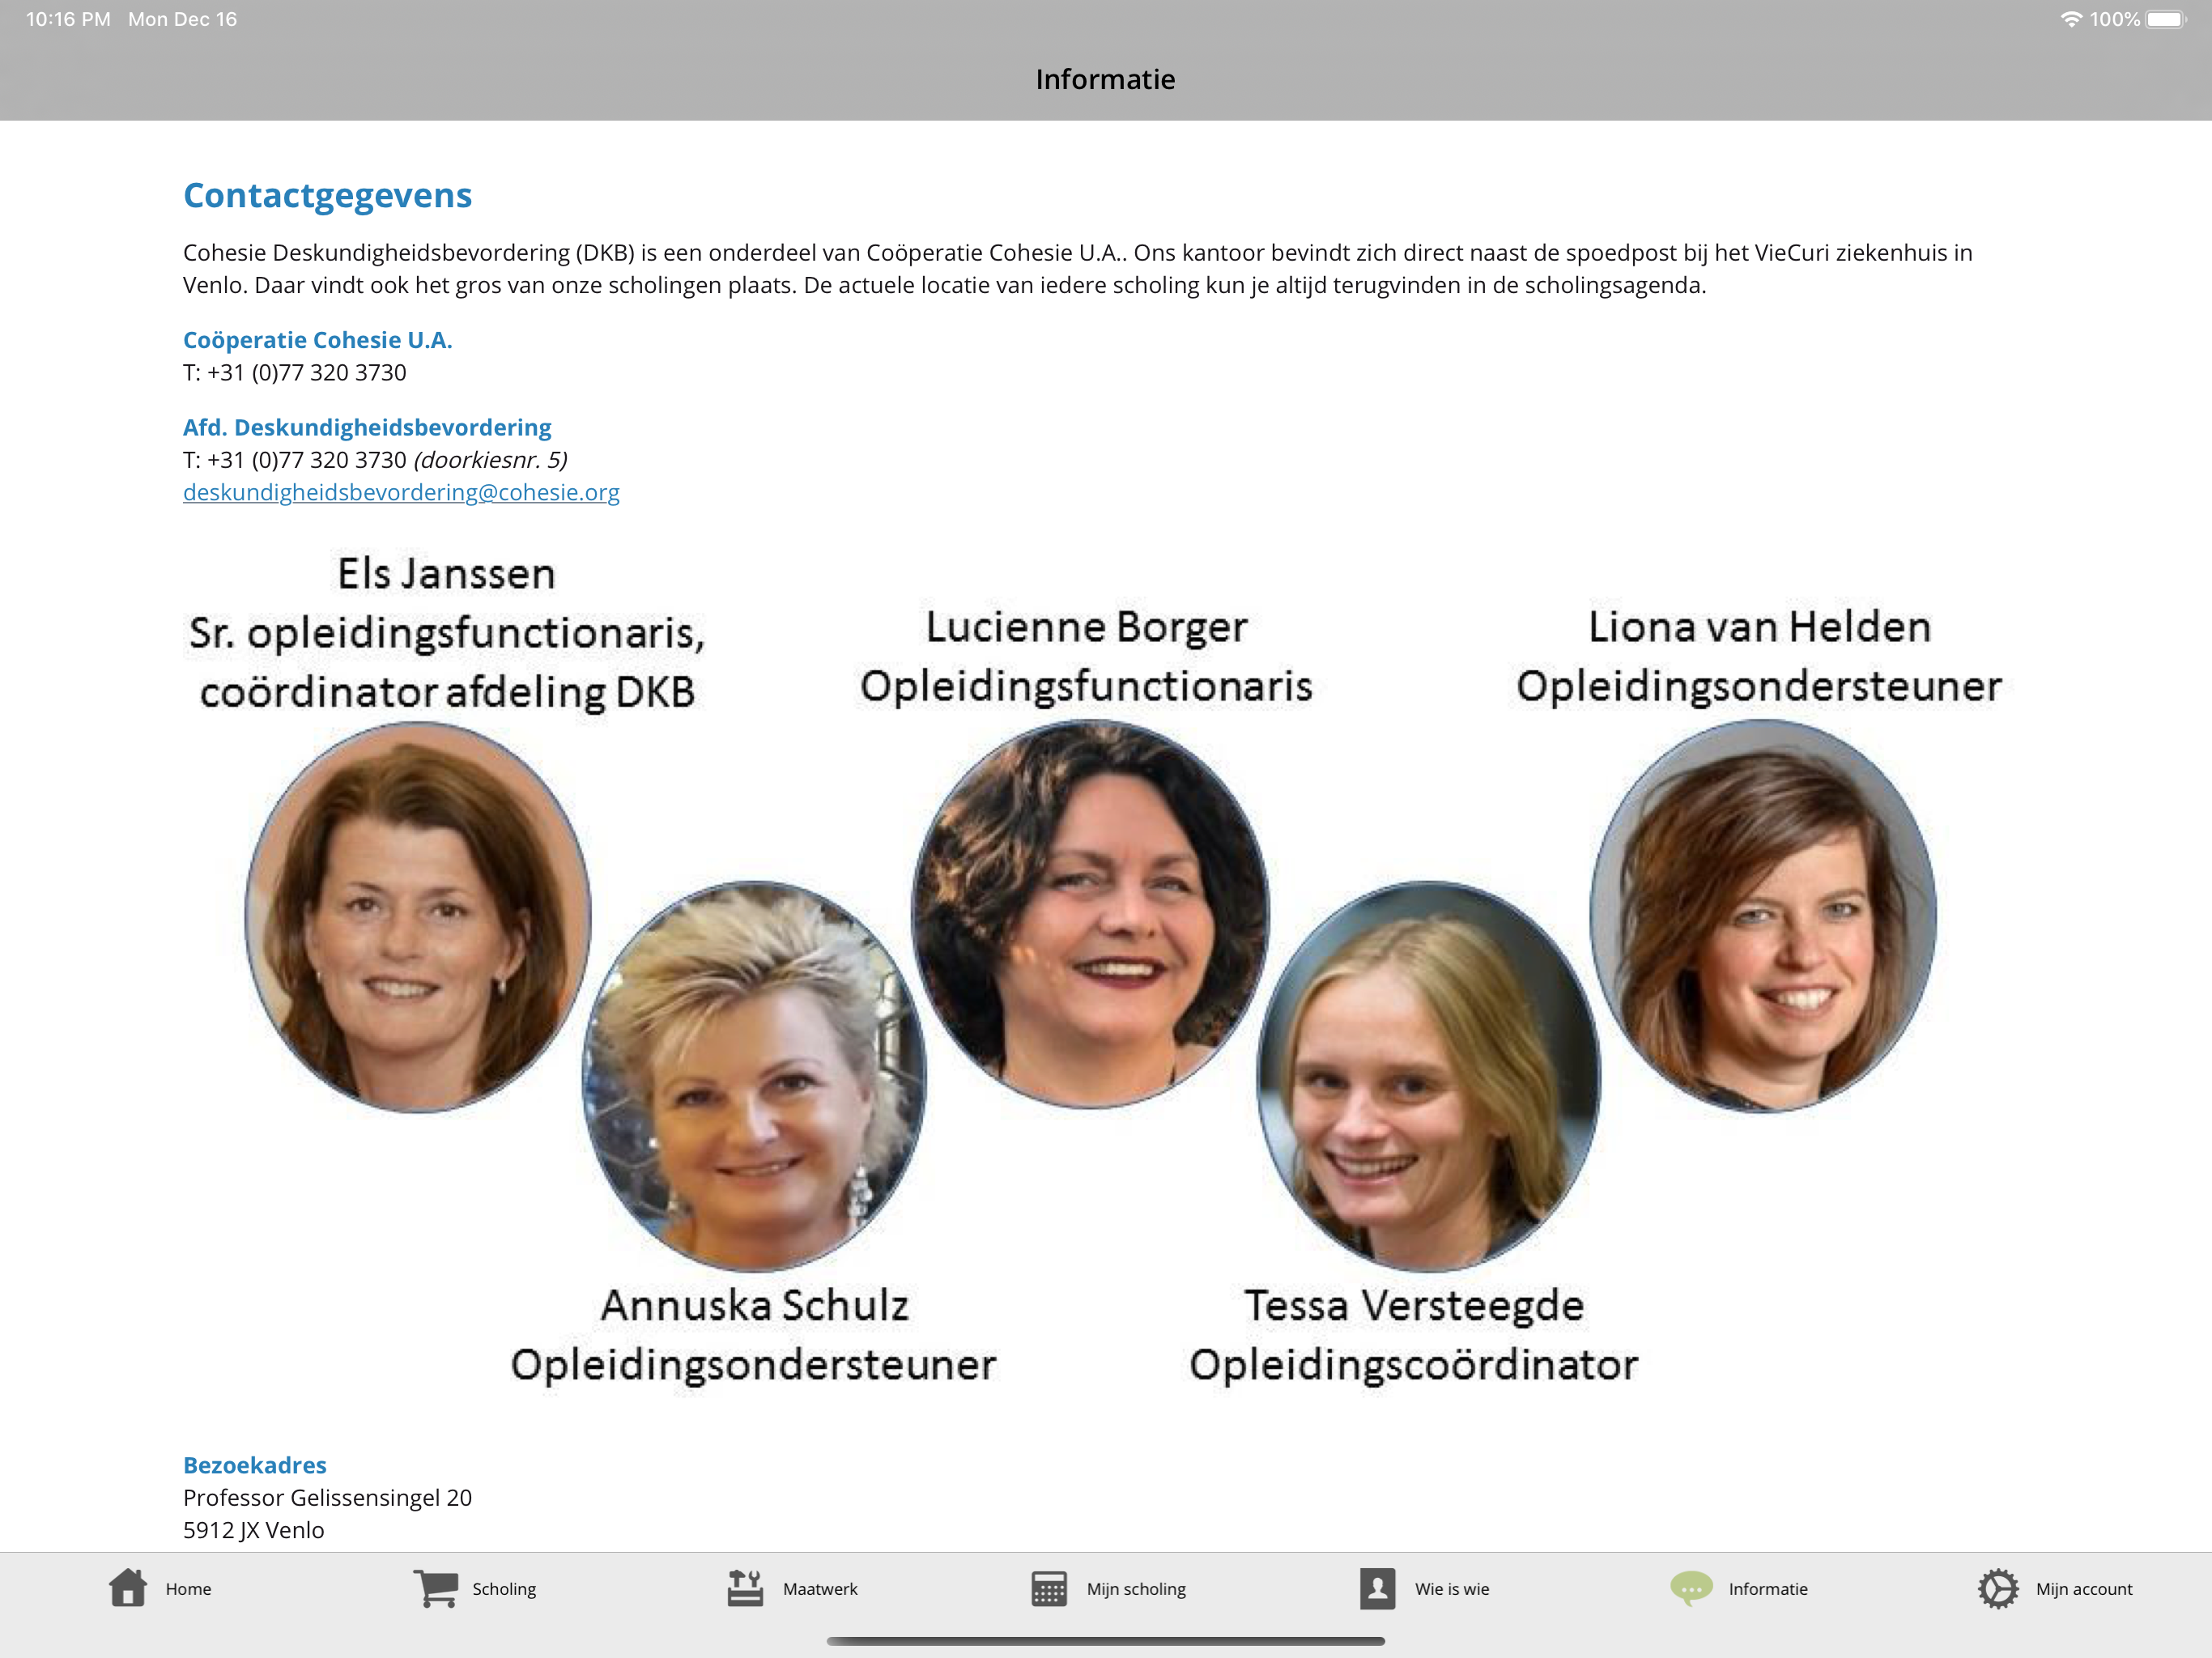This screenshot has width=2212, height=1658.
Task: Tap the Coöperatie Cohesie U.A. subheading
Action: 317,340
